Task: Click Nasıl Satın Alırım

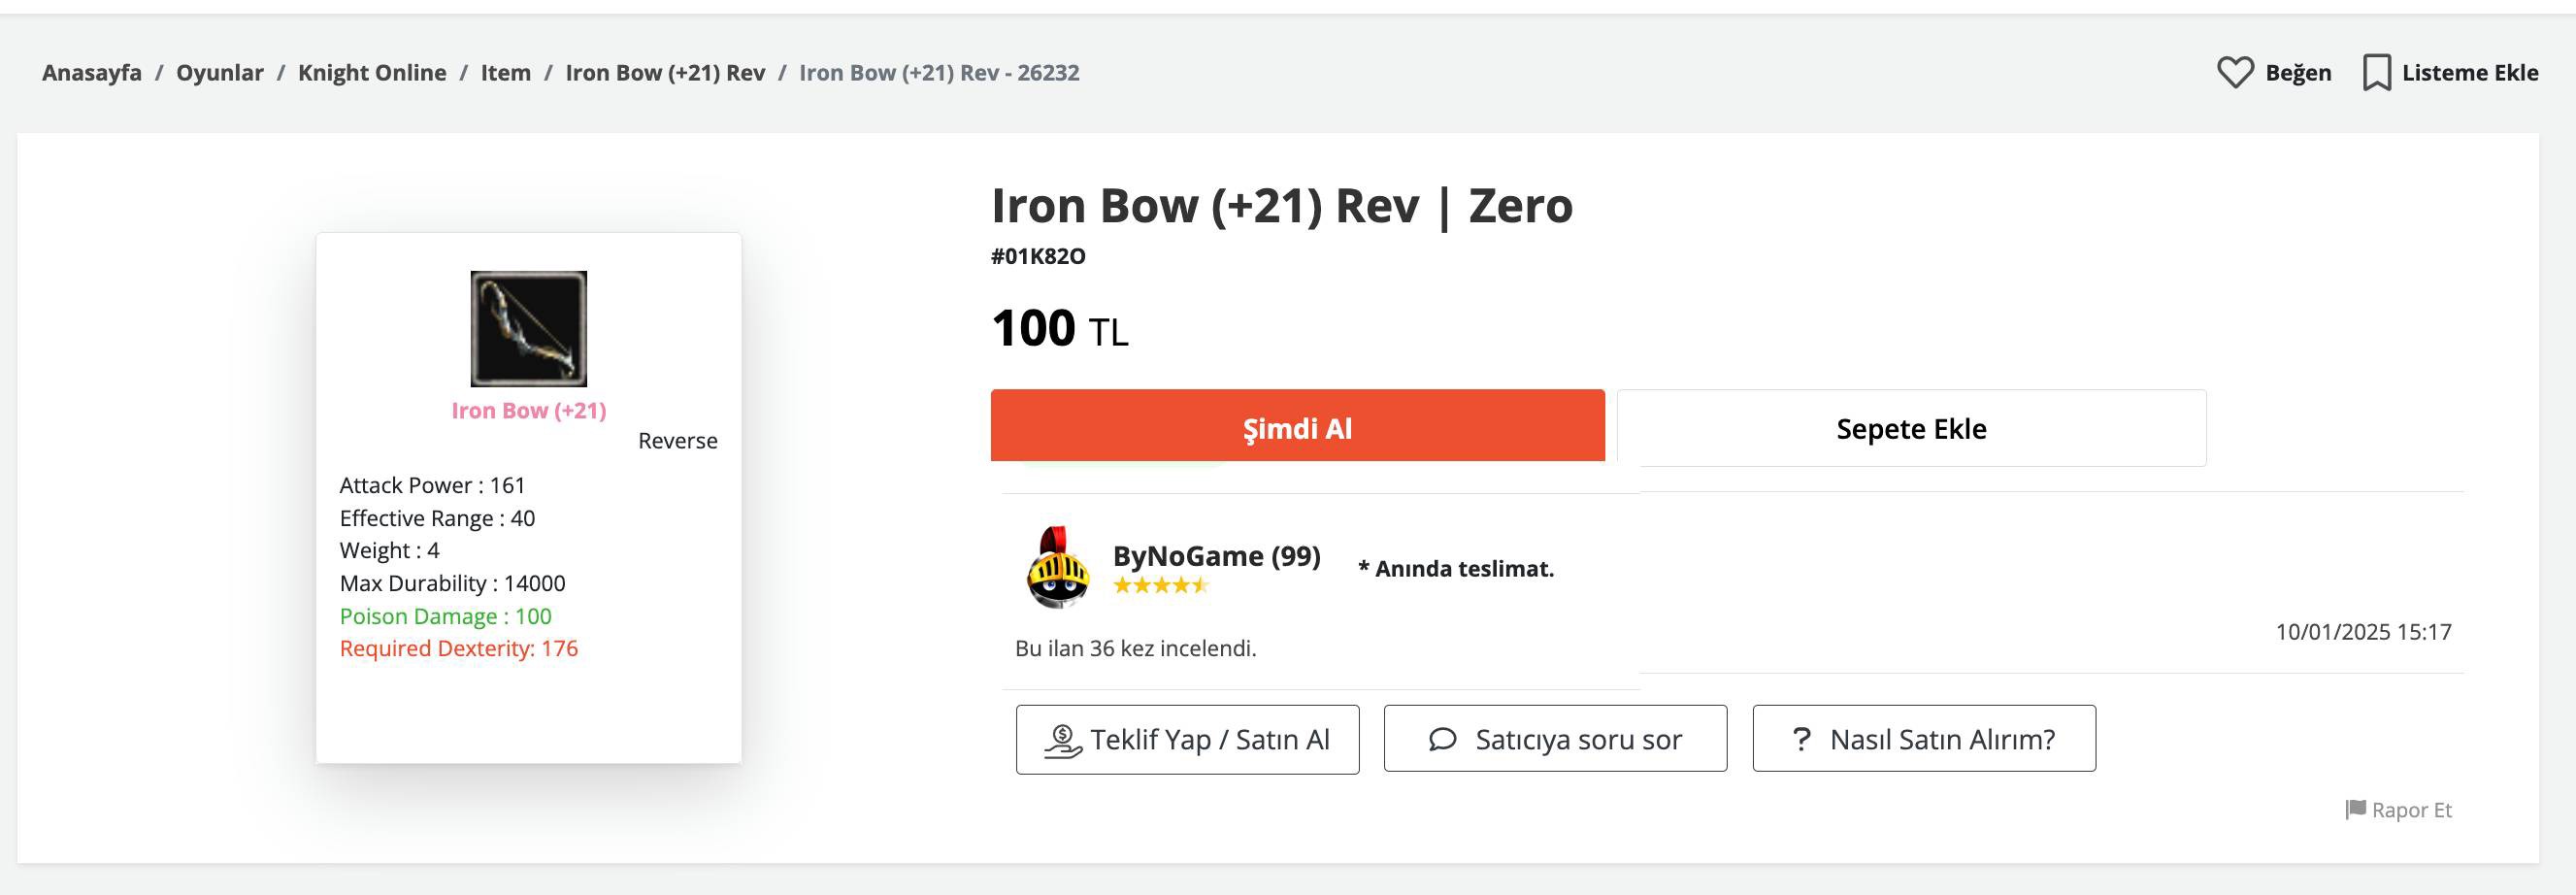Action: pyautogui.click(x=1923, y=739)
